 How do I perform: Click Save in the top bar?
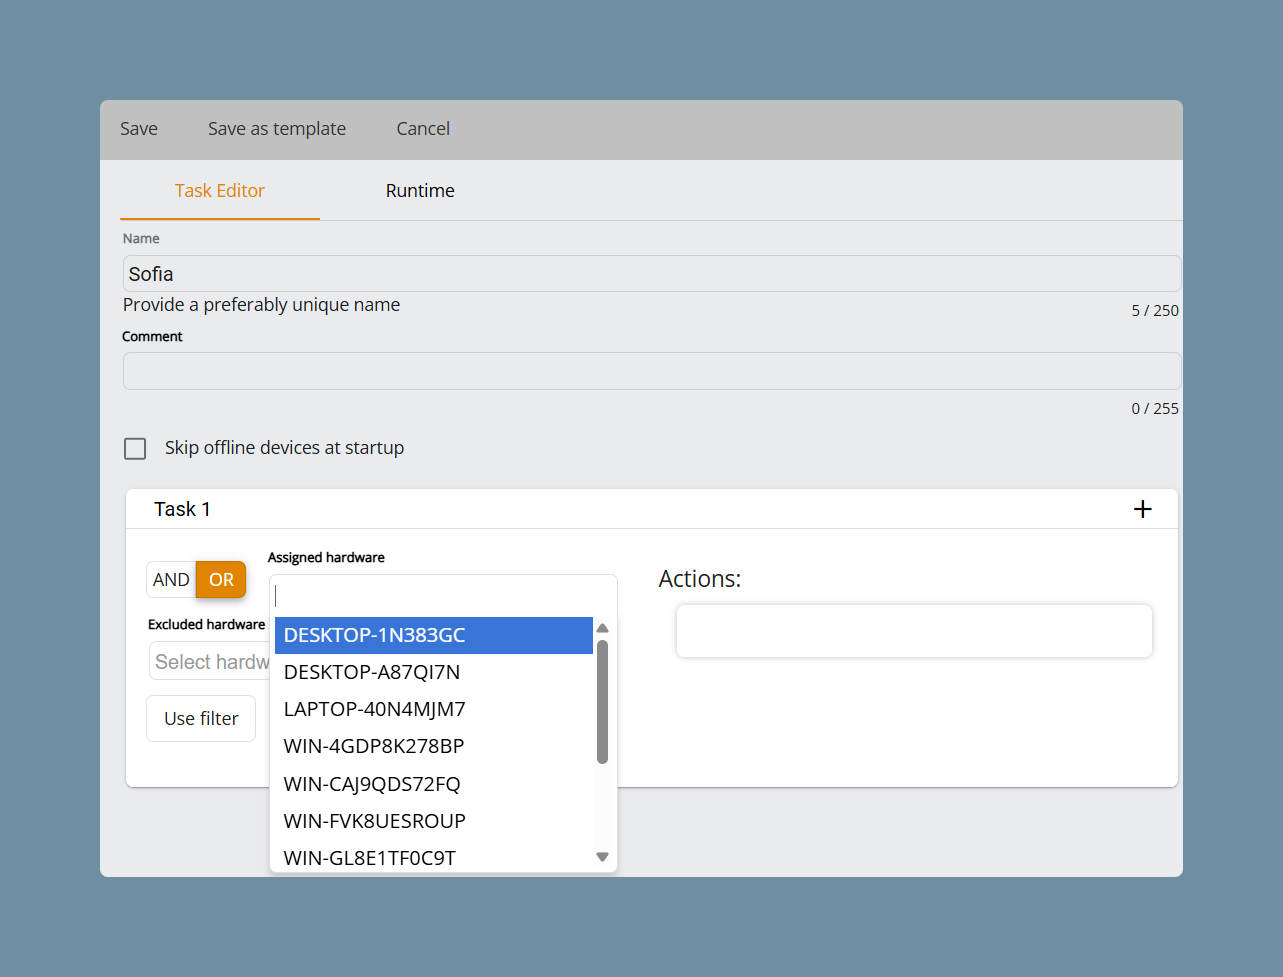click(x=139, y=129)
